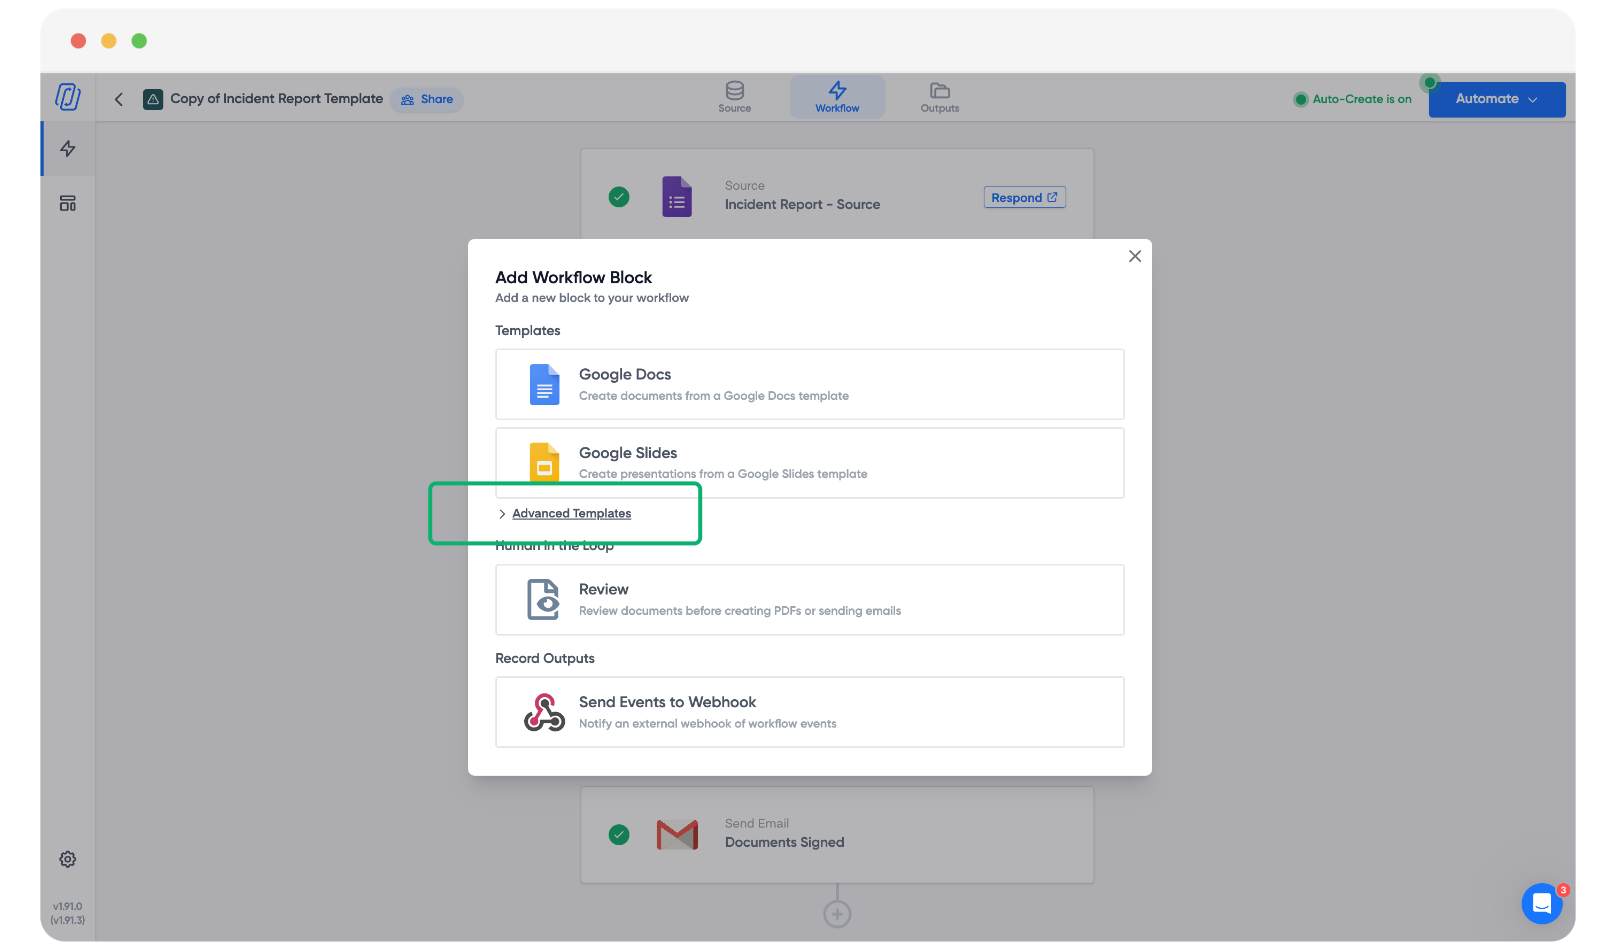Open the templates layout icon in sidebar
Viewport: 1616px width, 950px height.
(68, 204)
